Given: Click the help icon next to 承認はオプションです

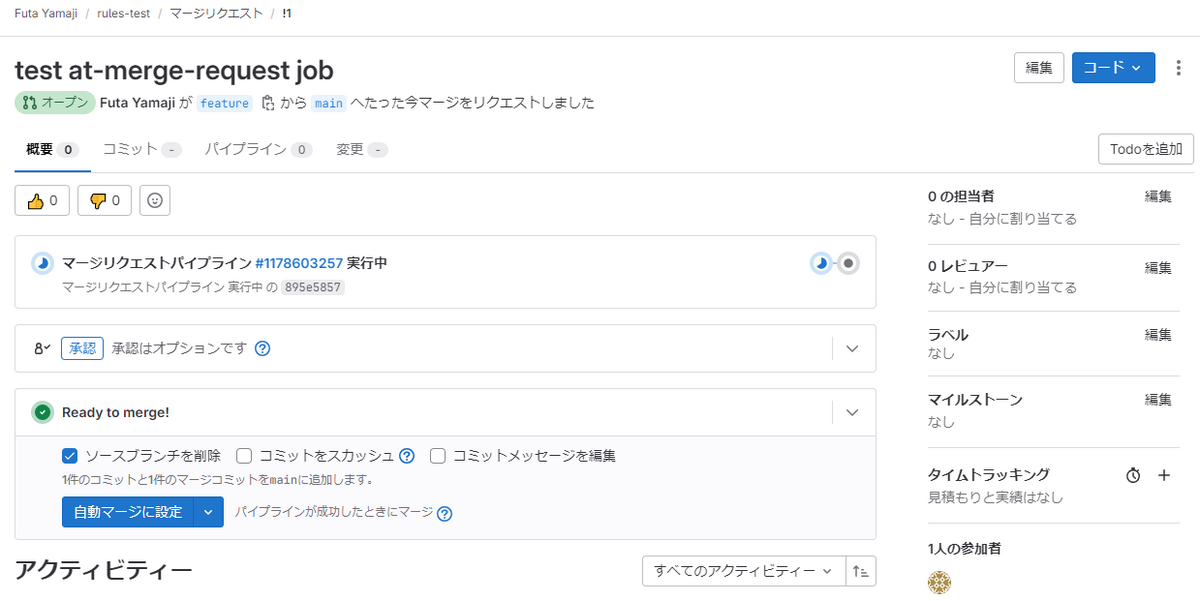Looking at the screenshot, I should (x=263, y=349).
